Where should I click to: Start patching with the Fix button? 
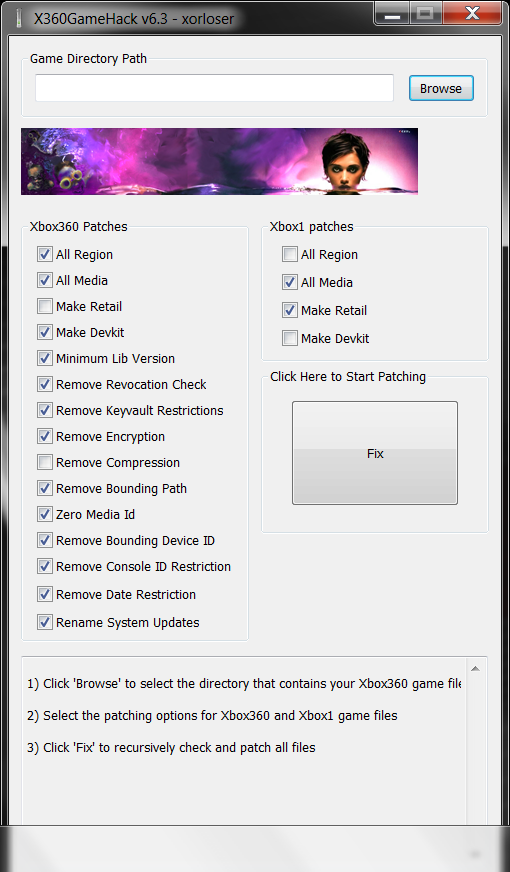[x=375, y=453]
